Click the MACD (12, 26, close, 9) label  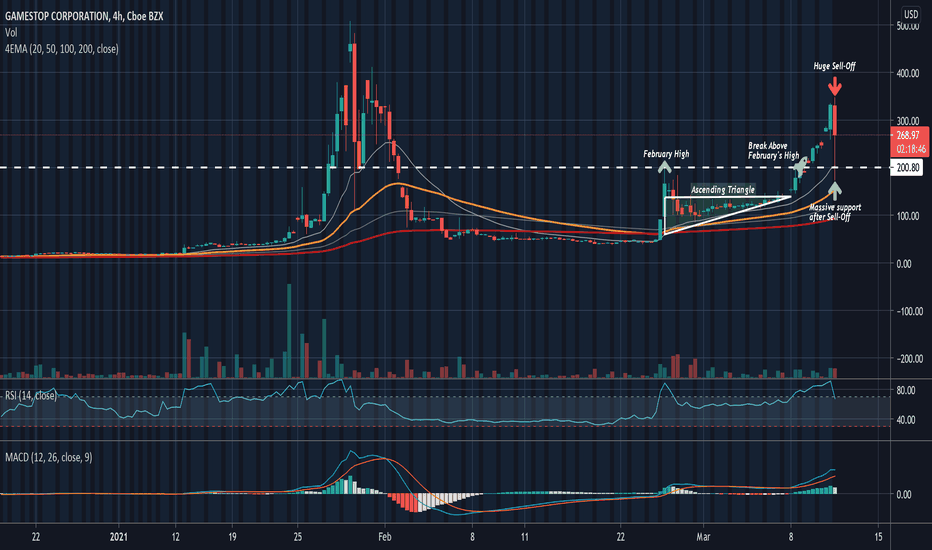click(x=49, y=457)
